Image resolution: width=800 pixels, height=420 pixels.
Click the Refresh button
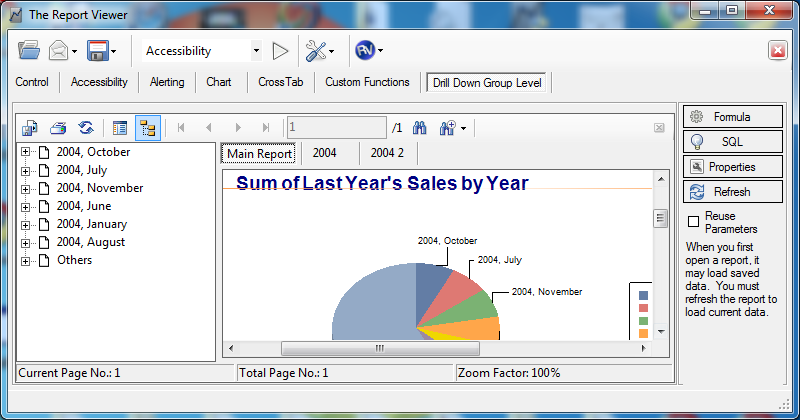pos(733,191)
